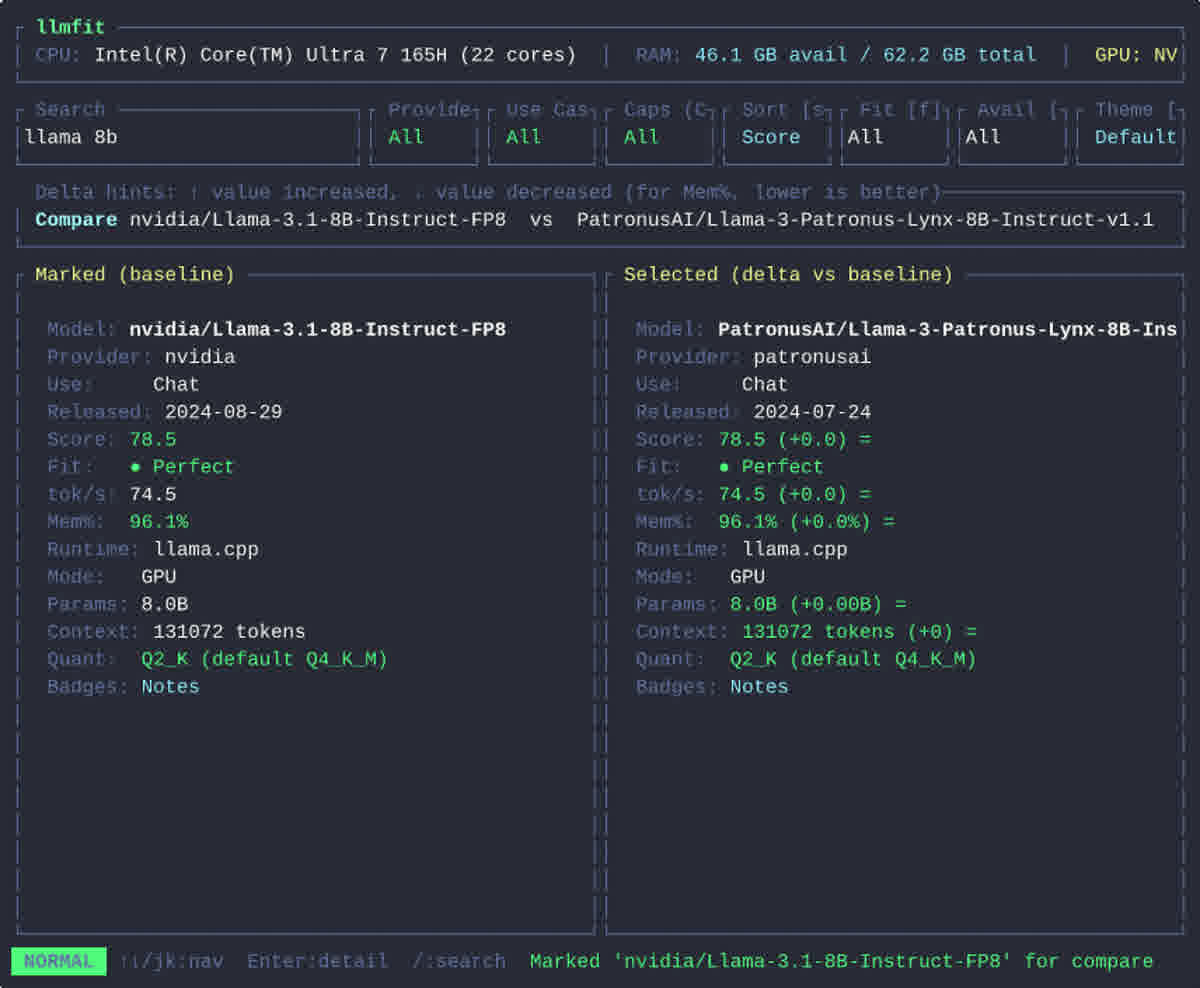Click selected release date 2024-07-24
The image size is (1200, 988).
point(812,412)
